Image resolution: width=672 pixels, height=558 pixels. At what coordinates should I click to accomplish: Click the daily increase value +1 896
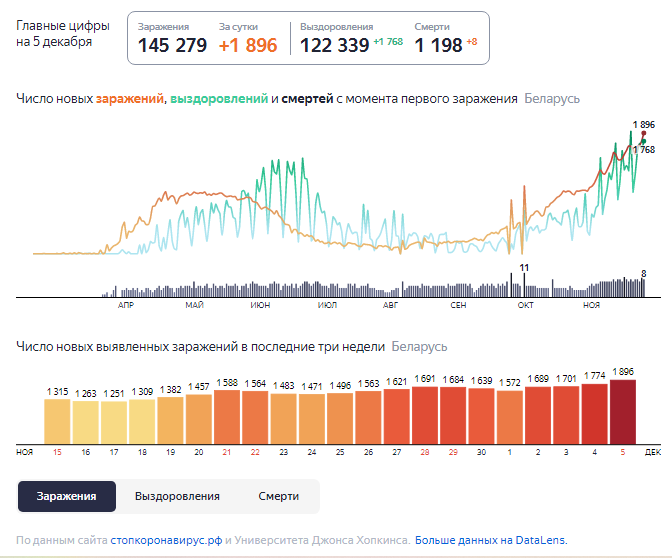click(x=247, y=45)
